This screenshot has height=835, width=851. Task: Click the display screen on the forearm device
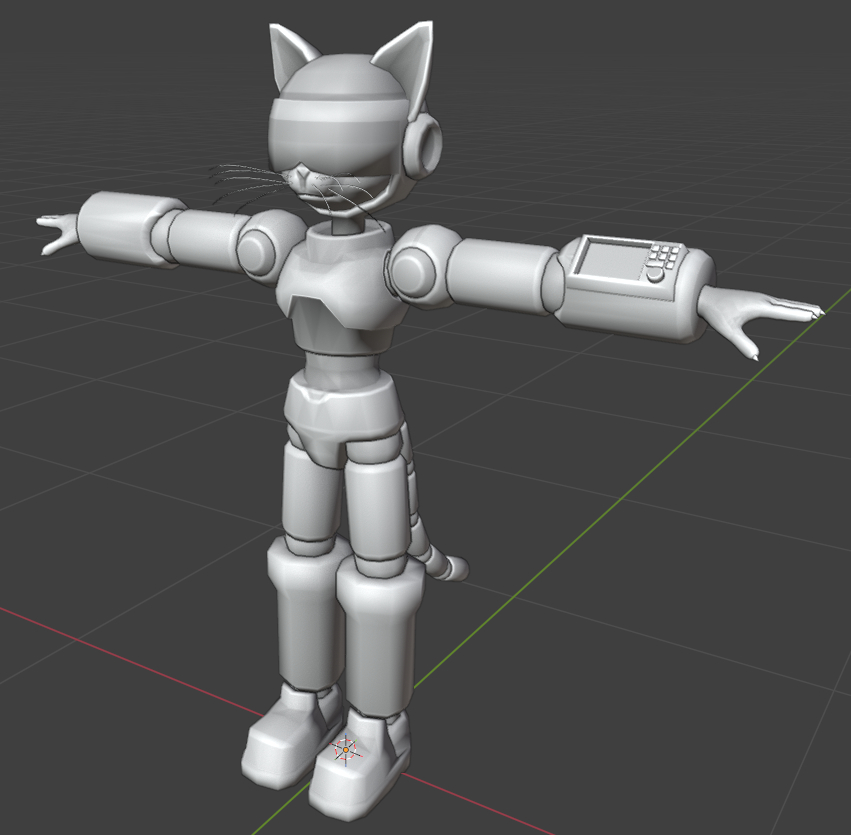pos(613,259)
